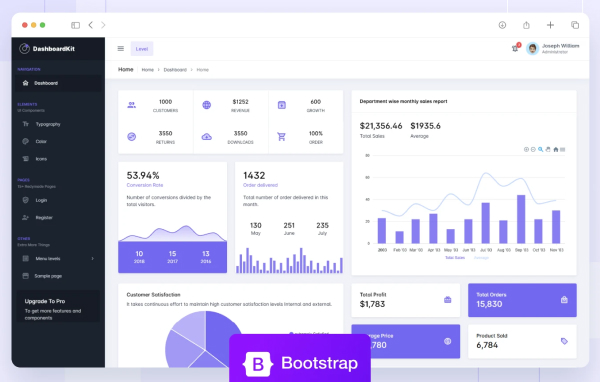Open the browser downloads icon

click(x=502, y=25)
